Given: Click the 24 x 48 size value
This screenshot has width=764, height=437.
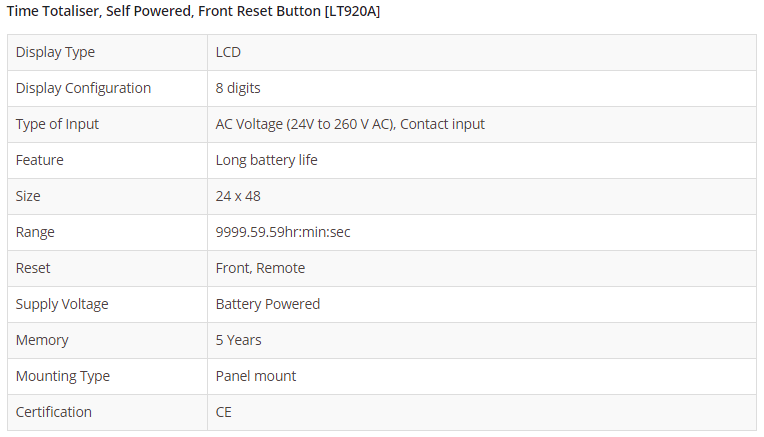Looking at the screenshot, I should 238,196.
